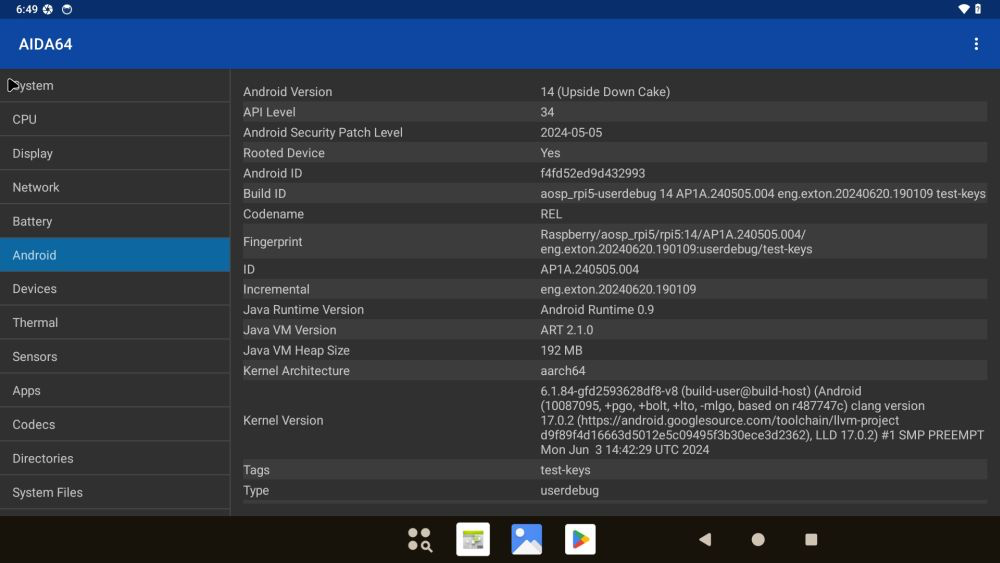Select the Android section
This screenshot has height=563, width=1000.
[x=115, y=255]
